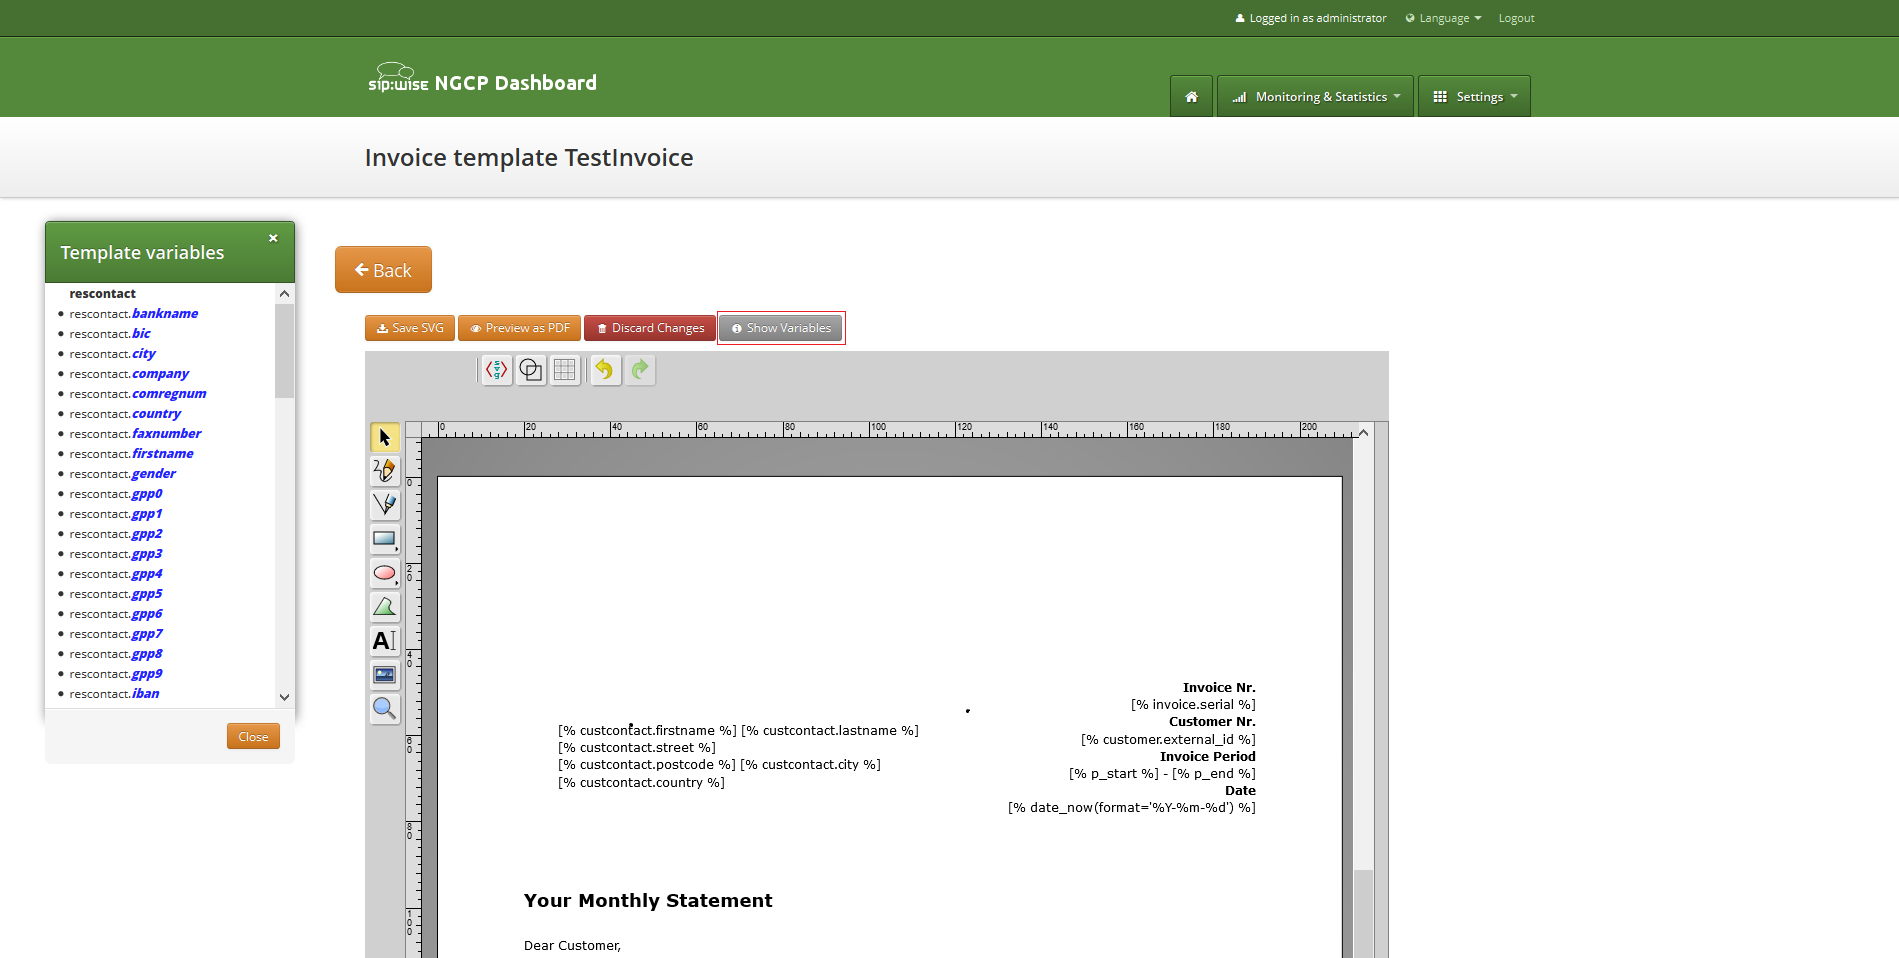
Task: Select the Pencil freehand drawing tool
Action: click(x=384, y=471)
